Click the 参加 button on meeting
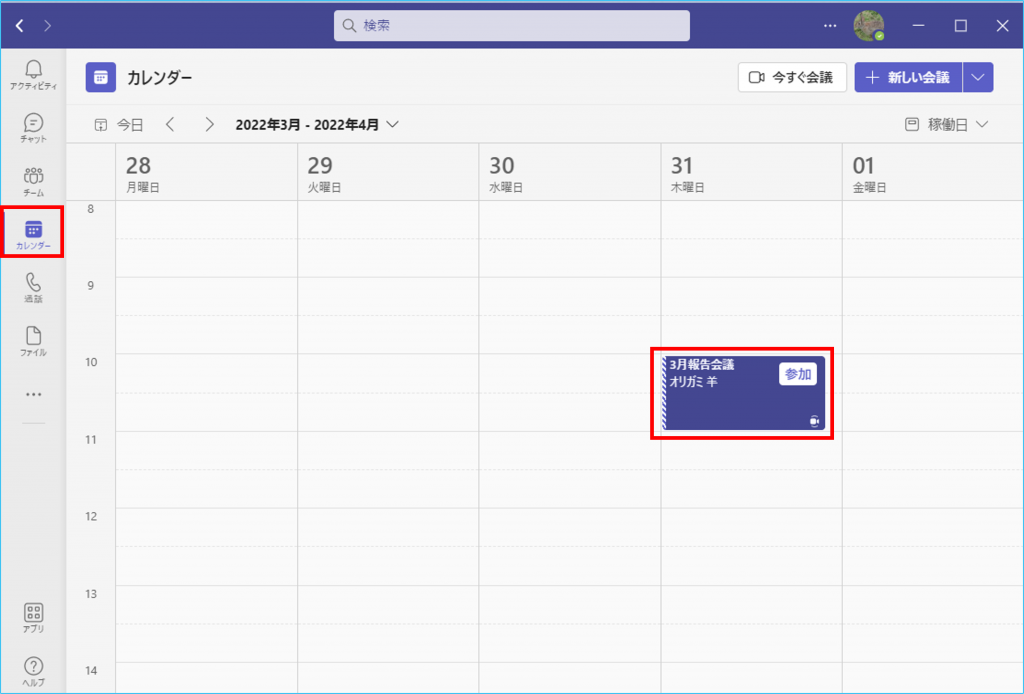Viewport: 1024px width, 694px height. pyautogui.click(x=798, y=374)
